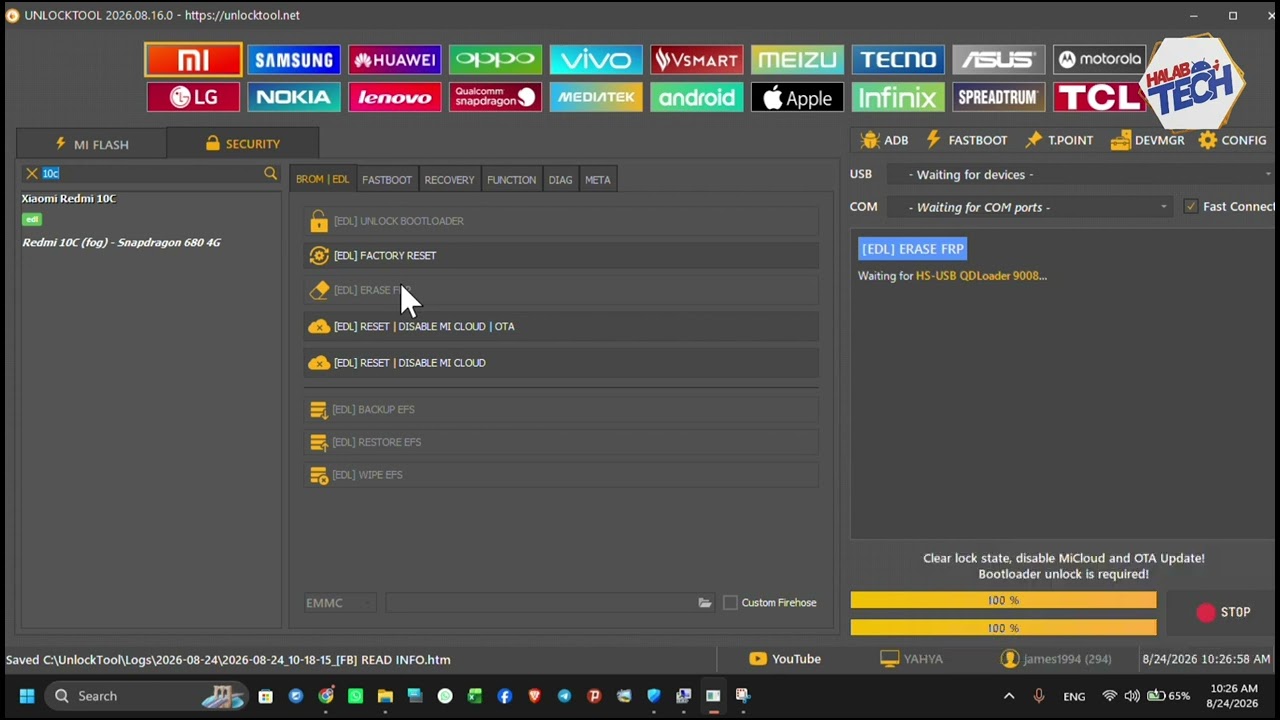Image resolution: width=1280 pixels, height=720 pixels.
Task: Open the ADB tool
Action: (x=884, y=140)
